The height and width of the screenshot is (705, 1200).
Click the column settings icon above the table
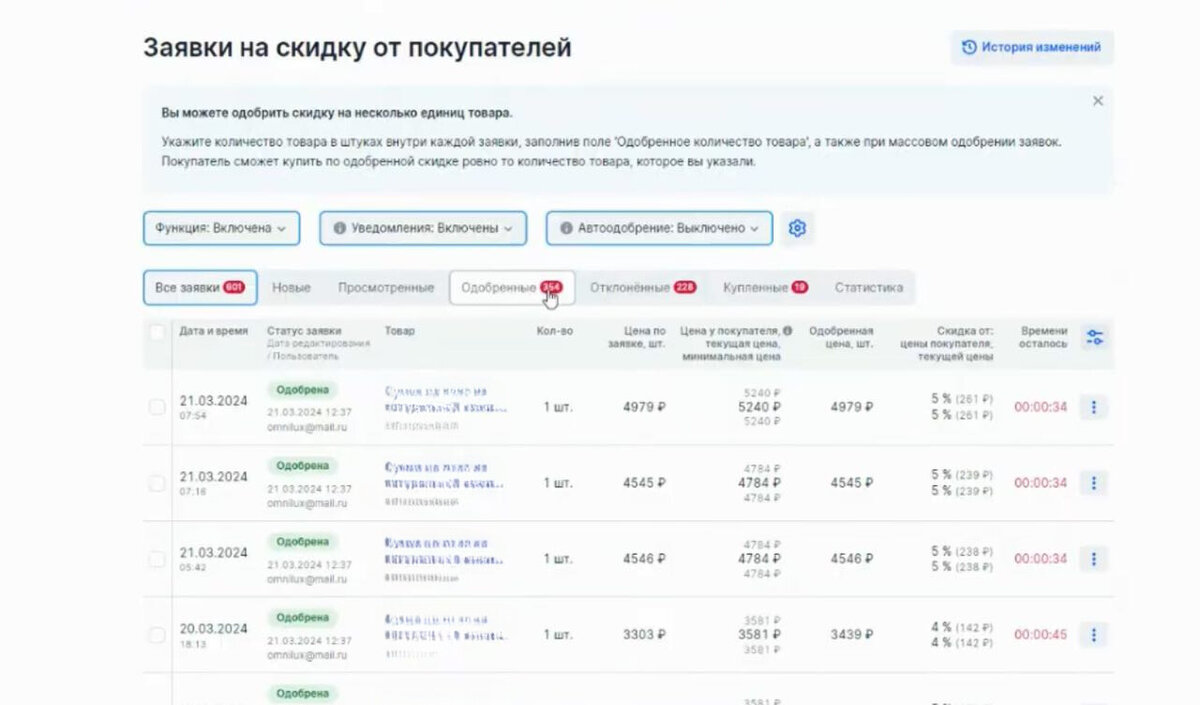tap(1094, 338)
